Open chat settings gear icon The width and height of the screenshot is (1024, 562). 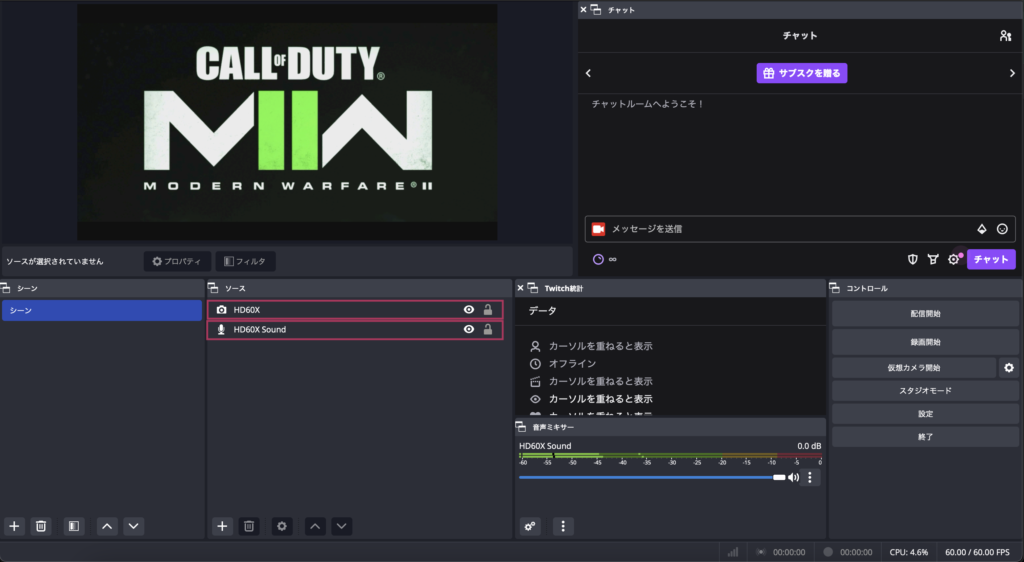pos(953,259)
